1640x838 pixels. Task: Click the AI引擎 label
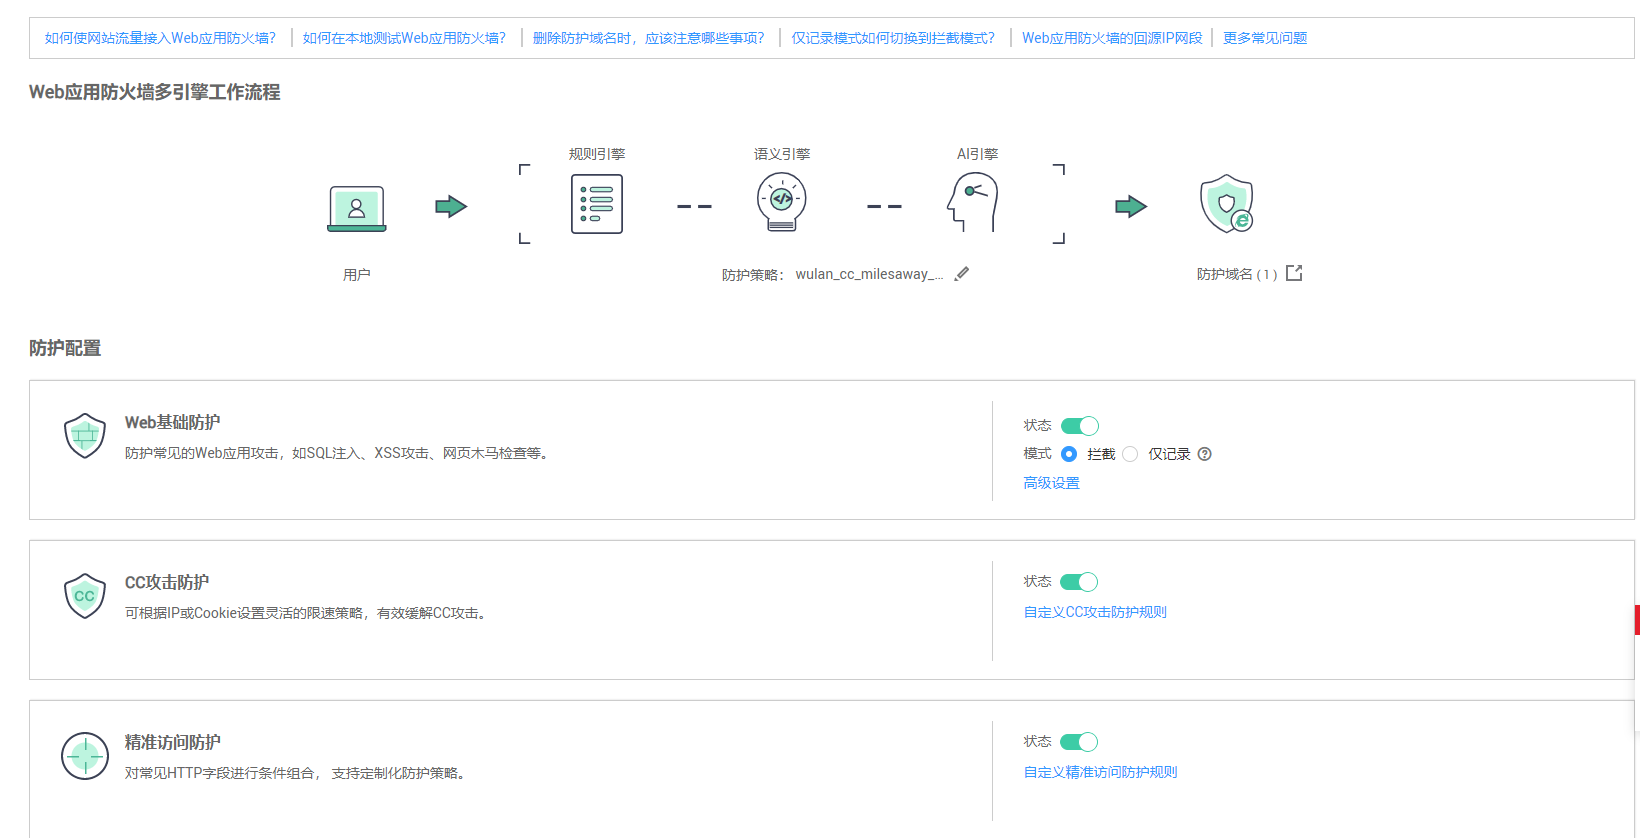click(977, 154)
